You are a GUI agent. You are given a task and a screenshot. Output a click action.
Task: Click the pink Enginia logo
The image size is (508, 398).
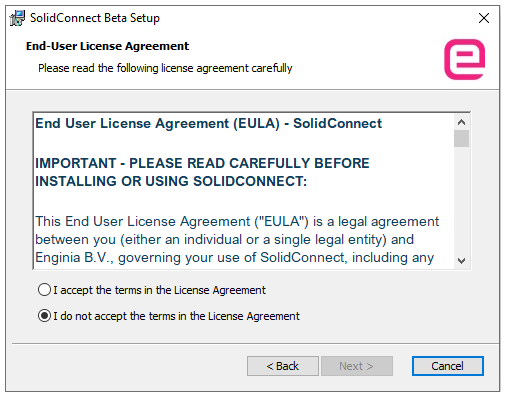point(465,59)
